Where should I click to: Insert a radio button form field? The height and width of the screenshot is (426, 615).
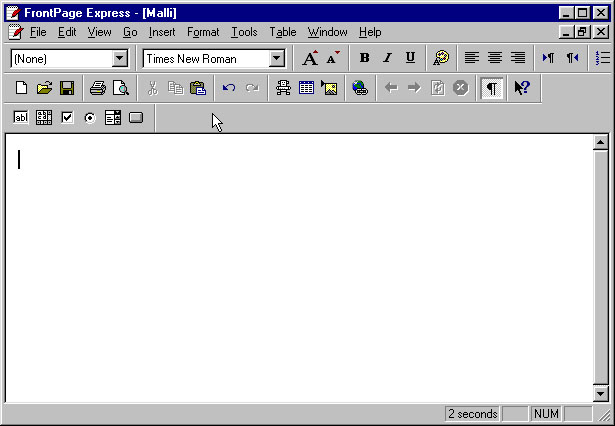coord(90,118)
